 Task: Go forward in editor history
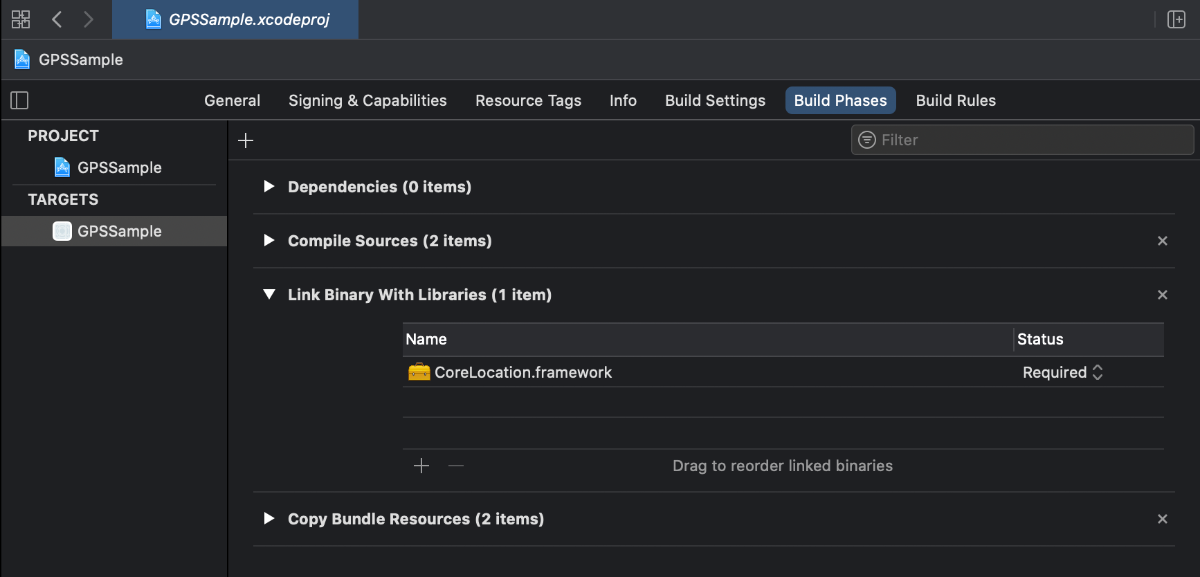88,19
